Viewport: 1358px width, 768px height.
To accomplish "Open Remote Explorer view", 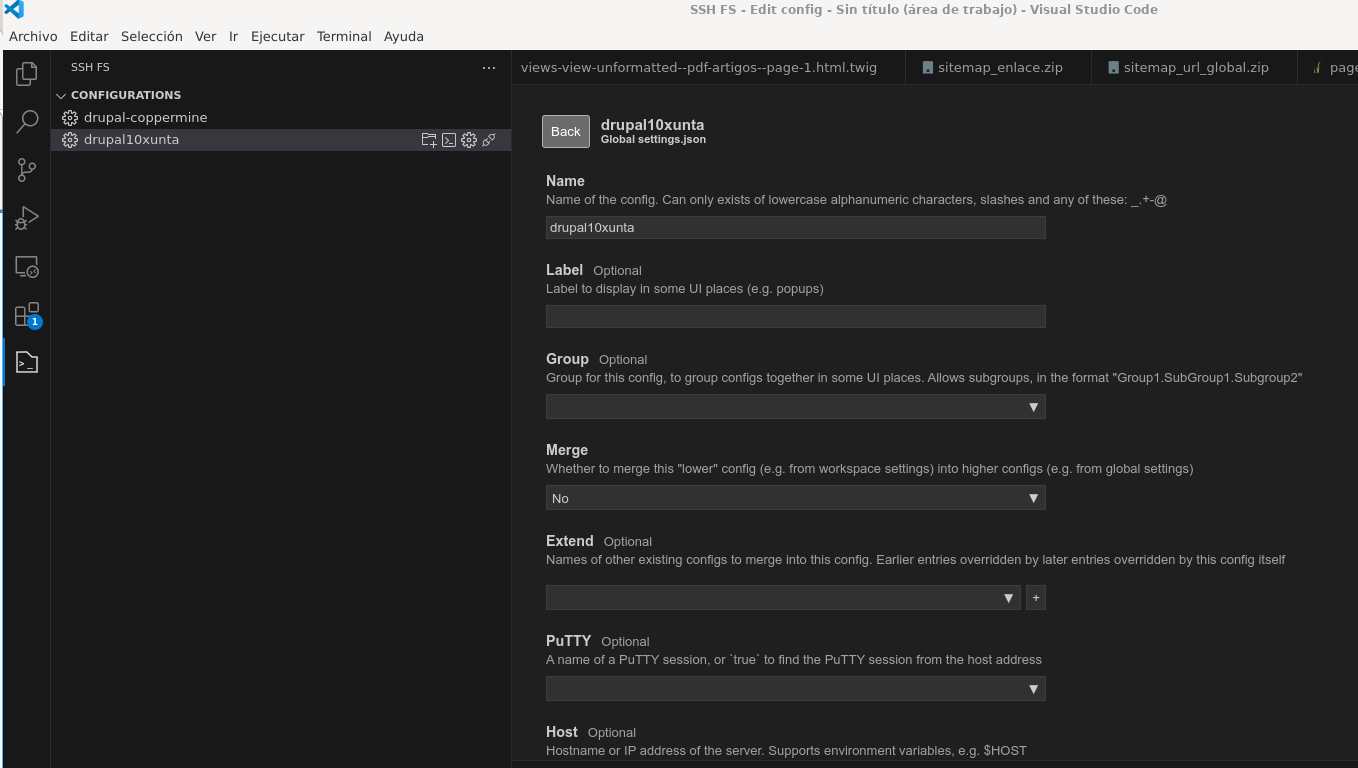I will (27, 267).
